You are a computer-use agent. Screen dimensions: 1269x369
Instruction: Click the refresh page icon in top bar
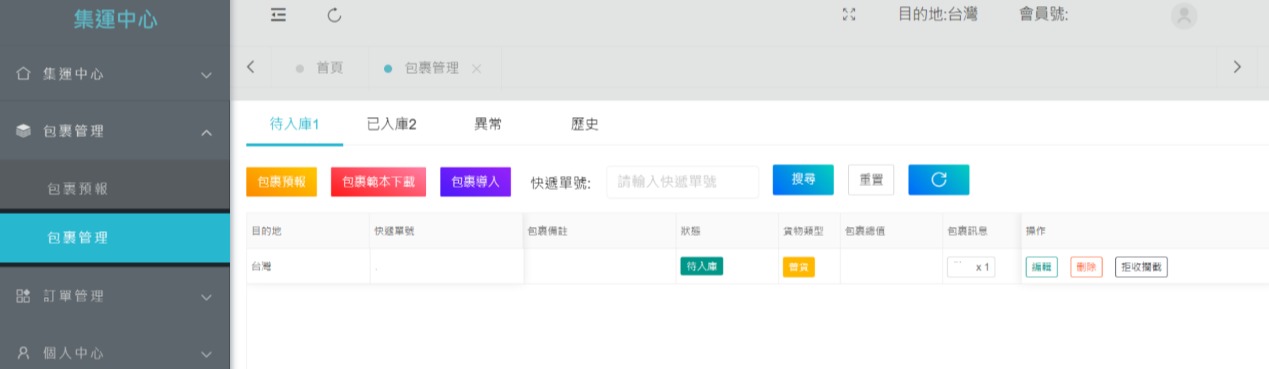[x=334, y=15]
